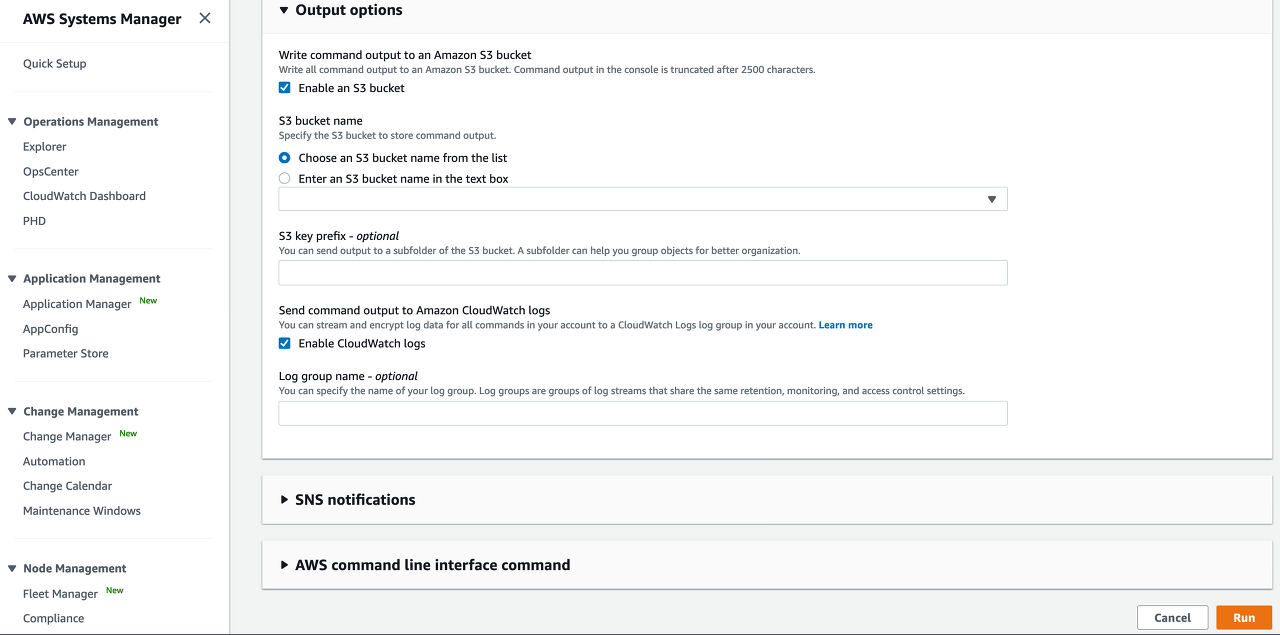Viewport: 1280px width, 635px height.
Task: Collapse the Change Management section arrow
Action: coord(13,412)
